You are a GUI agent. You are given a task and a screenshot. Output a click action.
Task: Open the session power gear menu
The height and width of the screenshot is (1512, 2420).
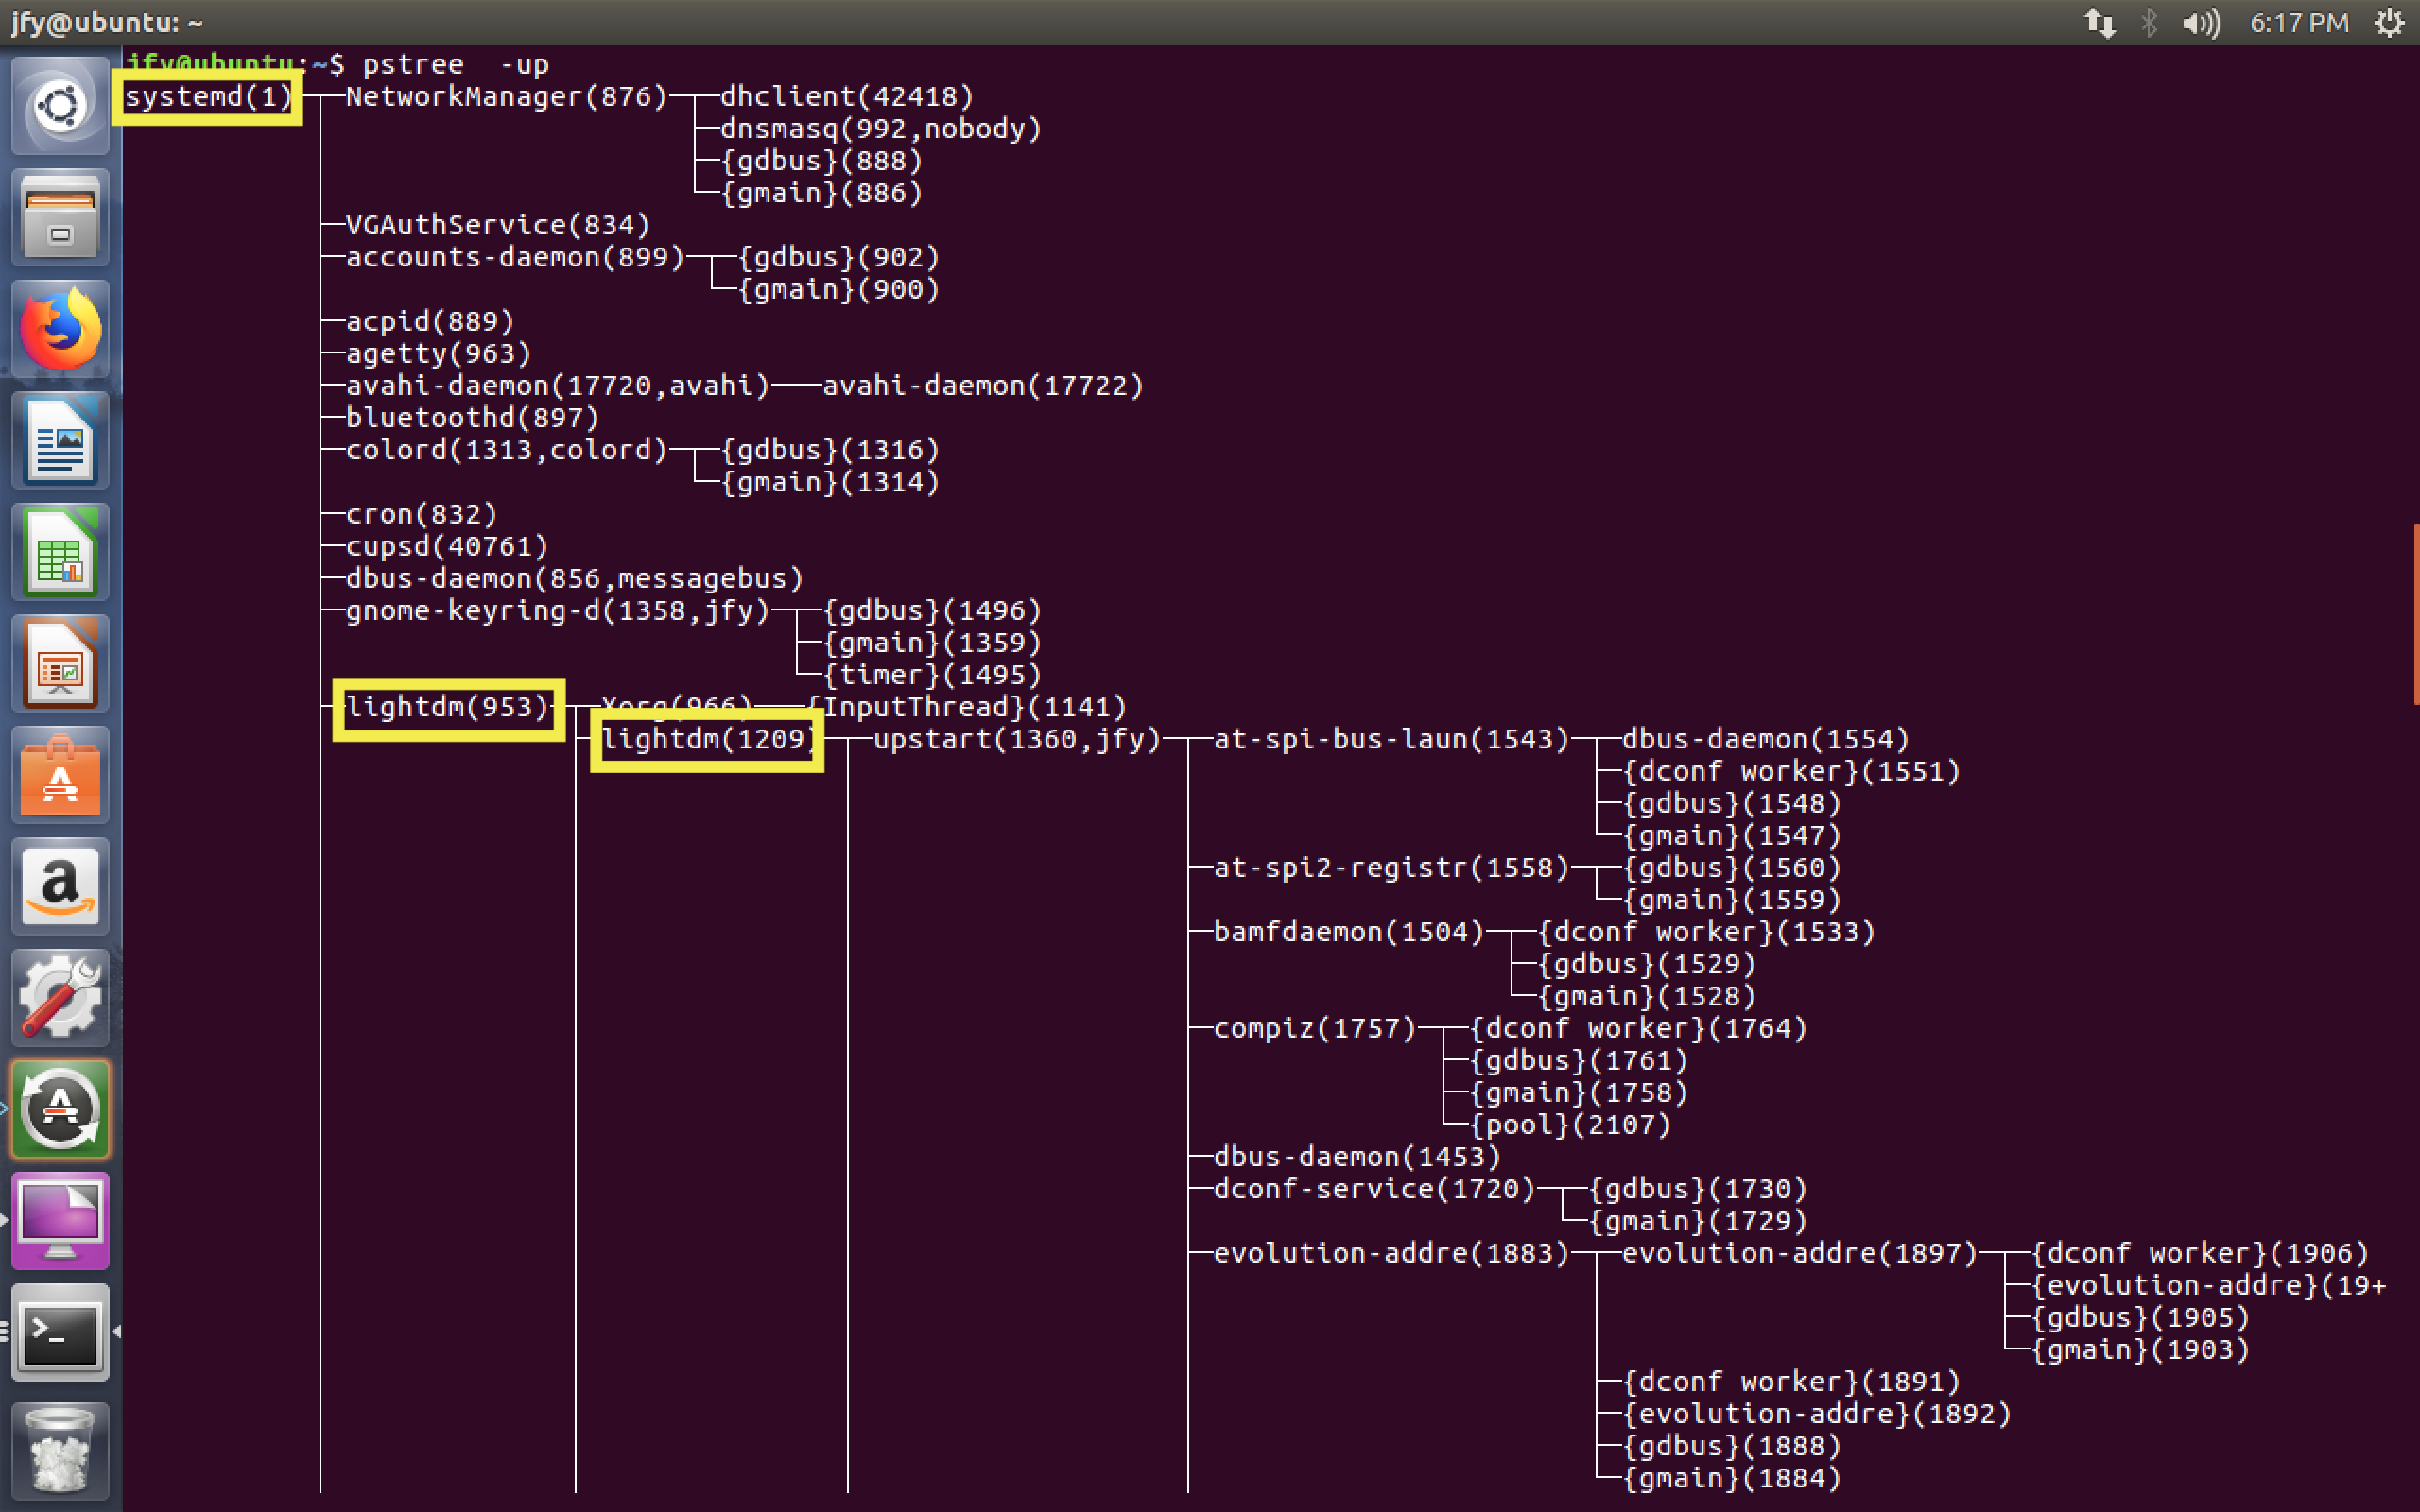click(2390, 22)
